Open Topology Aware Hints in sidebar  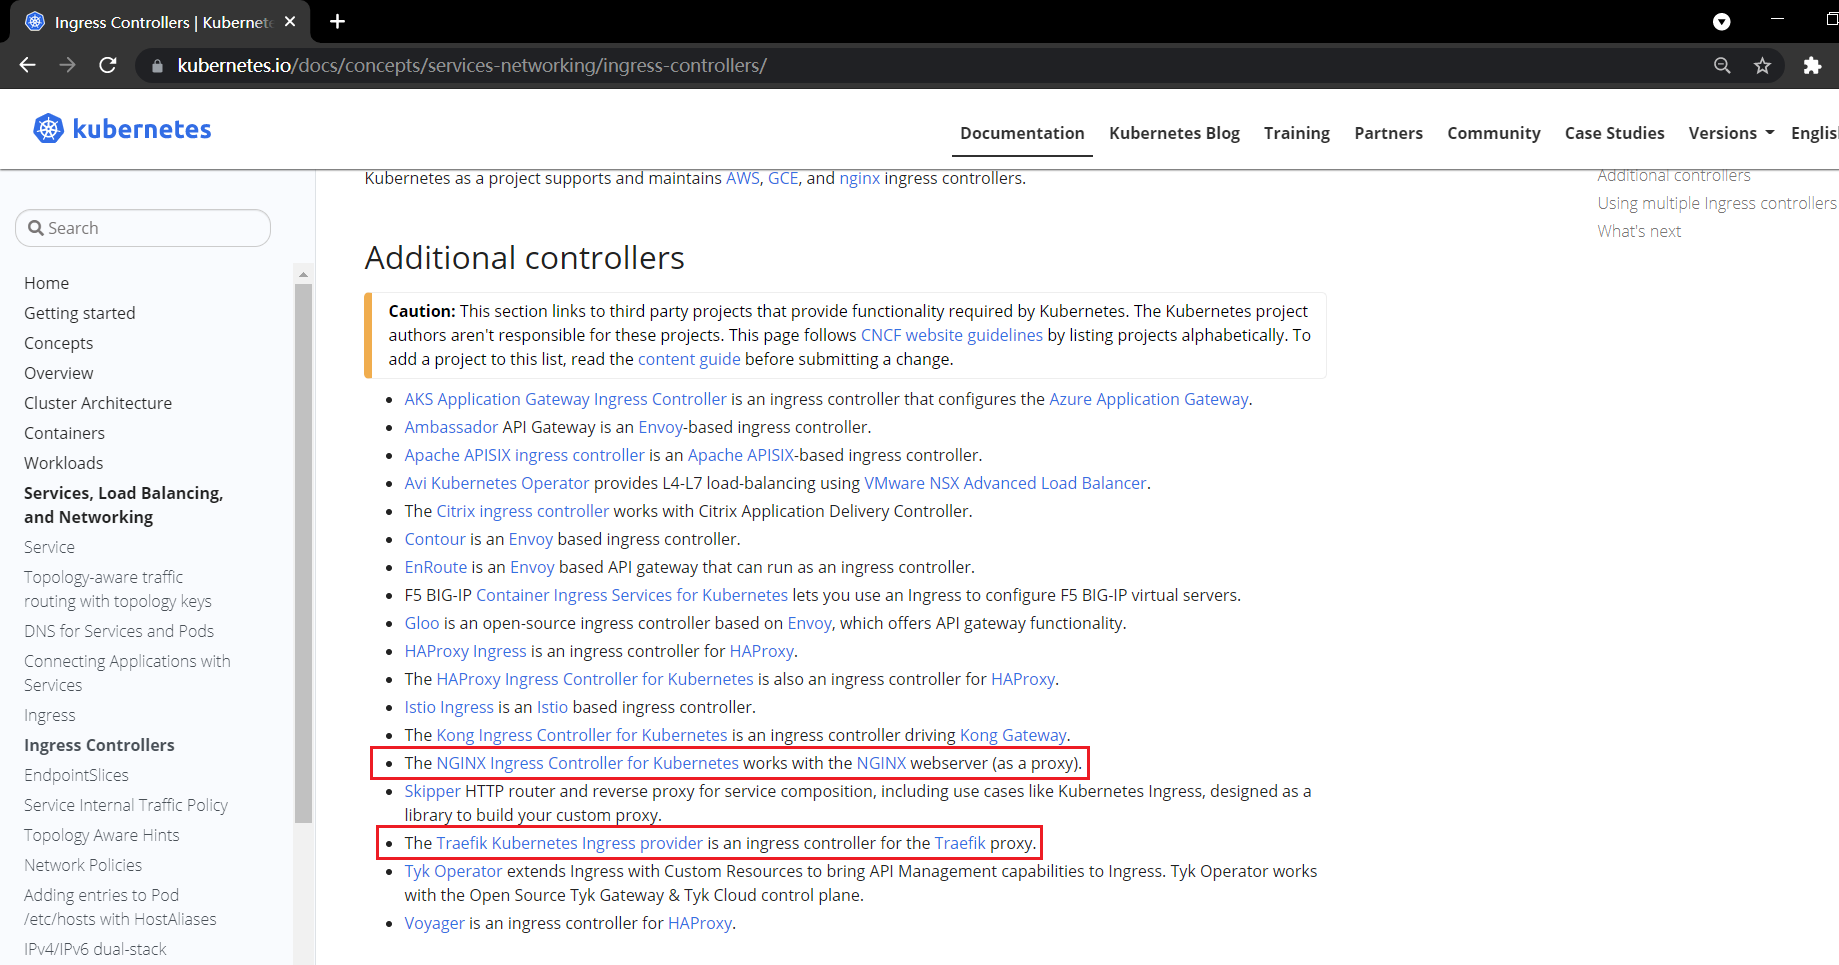click(x=102, y=835)
